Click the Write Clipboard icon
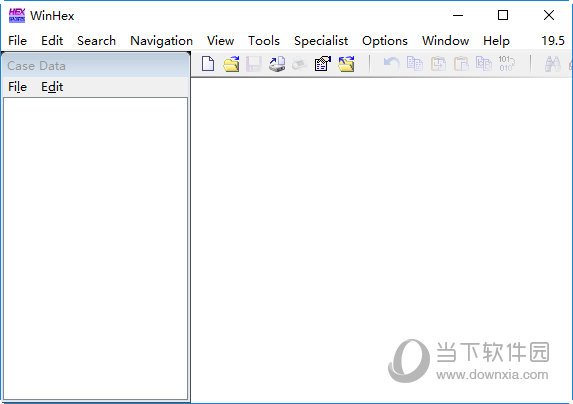Screen dimensions: 573x404 click(x=438, y=64)
